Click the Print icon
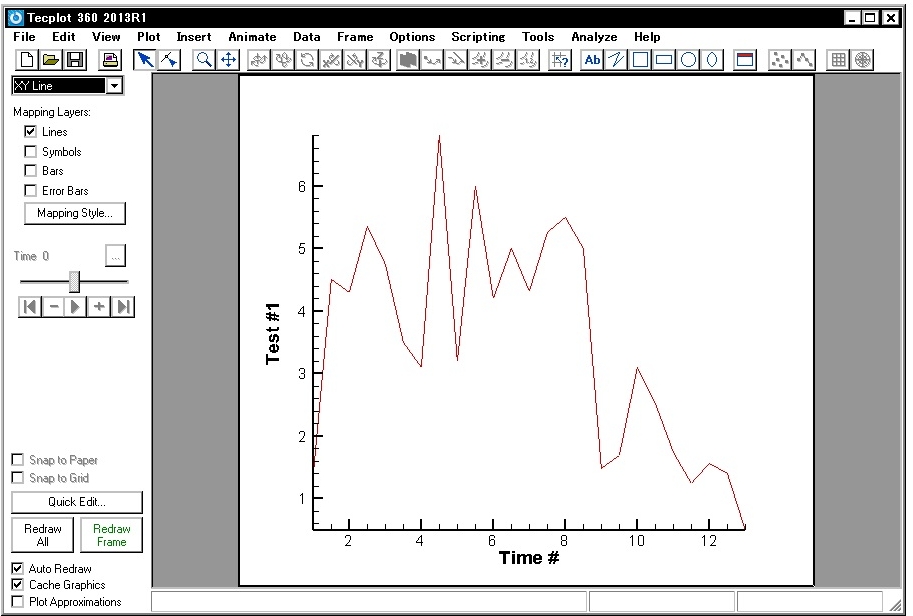 109,59
